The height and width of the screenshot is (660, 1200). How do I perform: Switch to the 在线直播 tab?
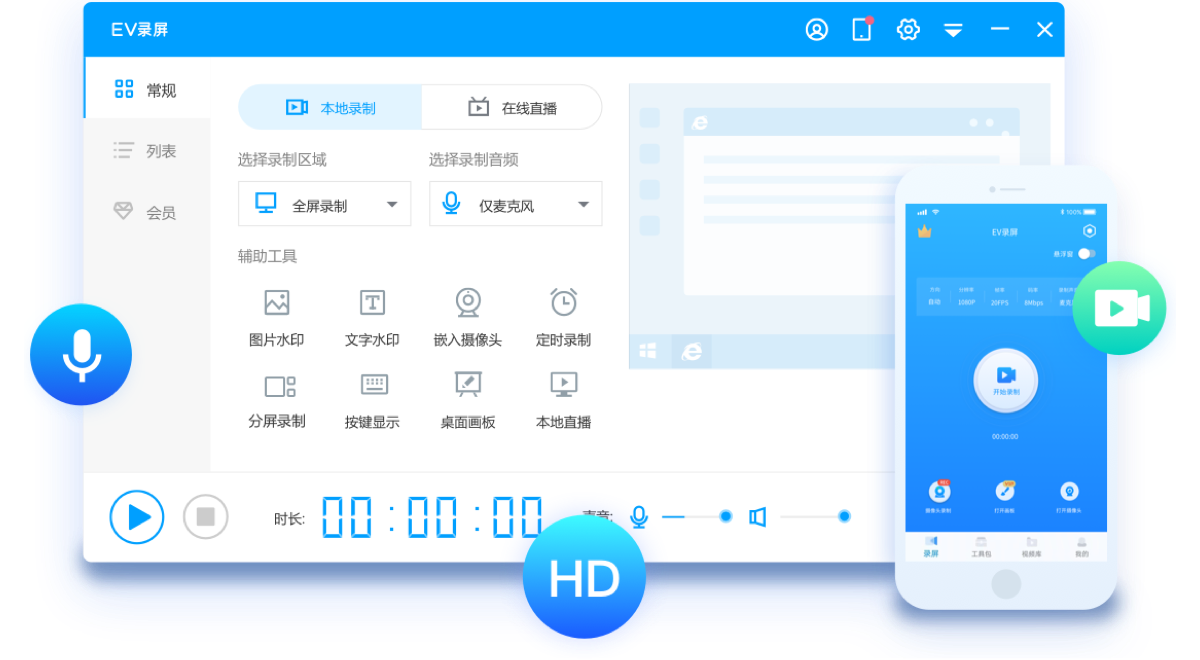coord(511,107)
